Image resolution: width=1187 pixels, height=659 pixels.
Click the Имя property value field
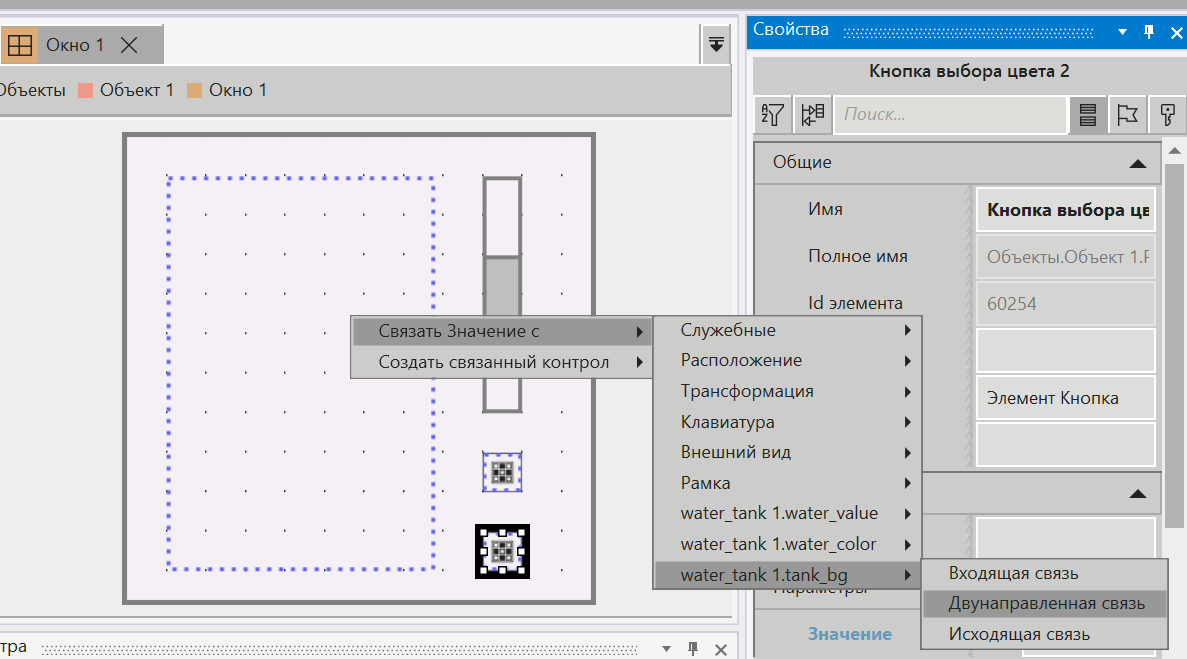tap(1065, 211)
